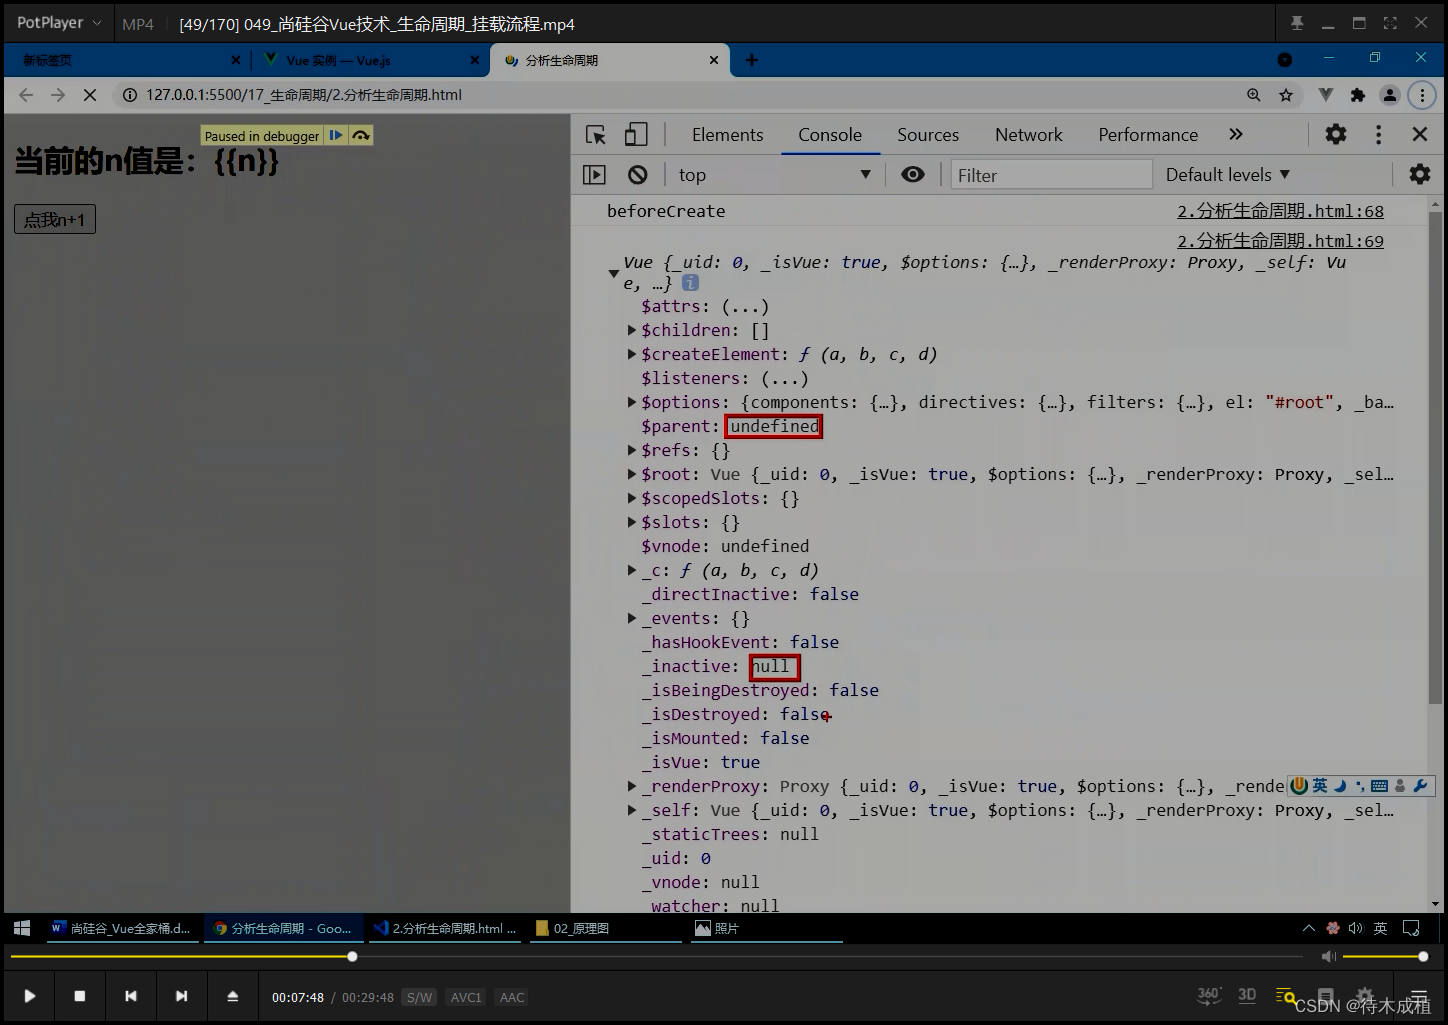This screenshot has width=1448, height=1025.
Task: Focus the browser address bar
Action: click(x=680, y=95)
